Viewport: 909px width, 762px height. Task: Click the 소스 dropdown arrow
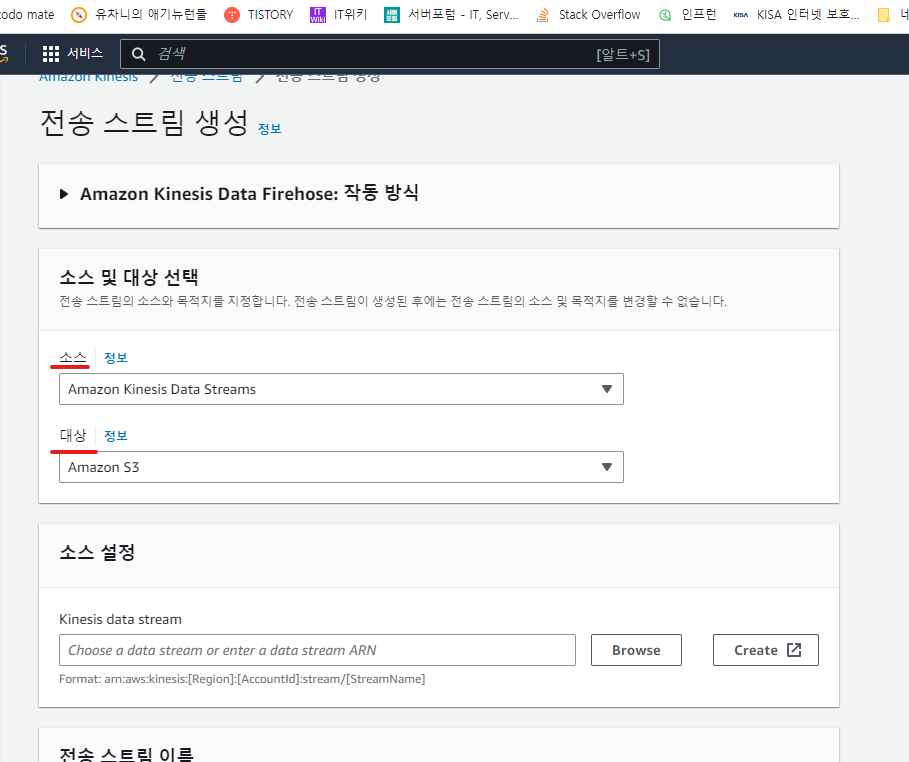pos(606,389)
